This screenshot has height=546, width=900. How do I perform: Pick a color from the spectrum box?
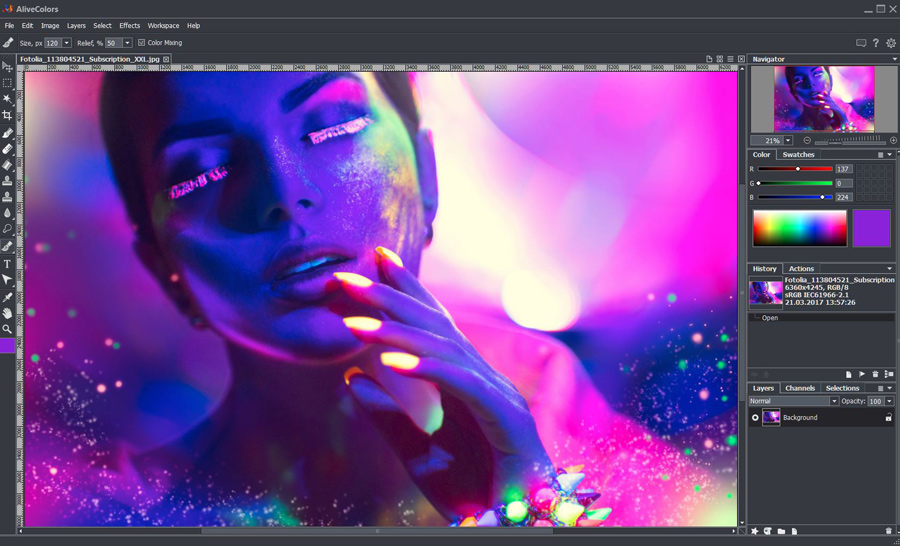[x=800, y=228]
